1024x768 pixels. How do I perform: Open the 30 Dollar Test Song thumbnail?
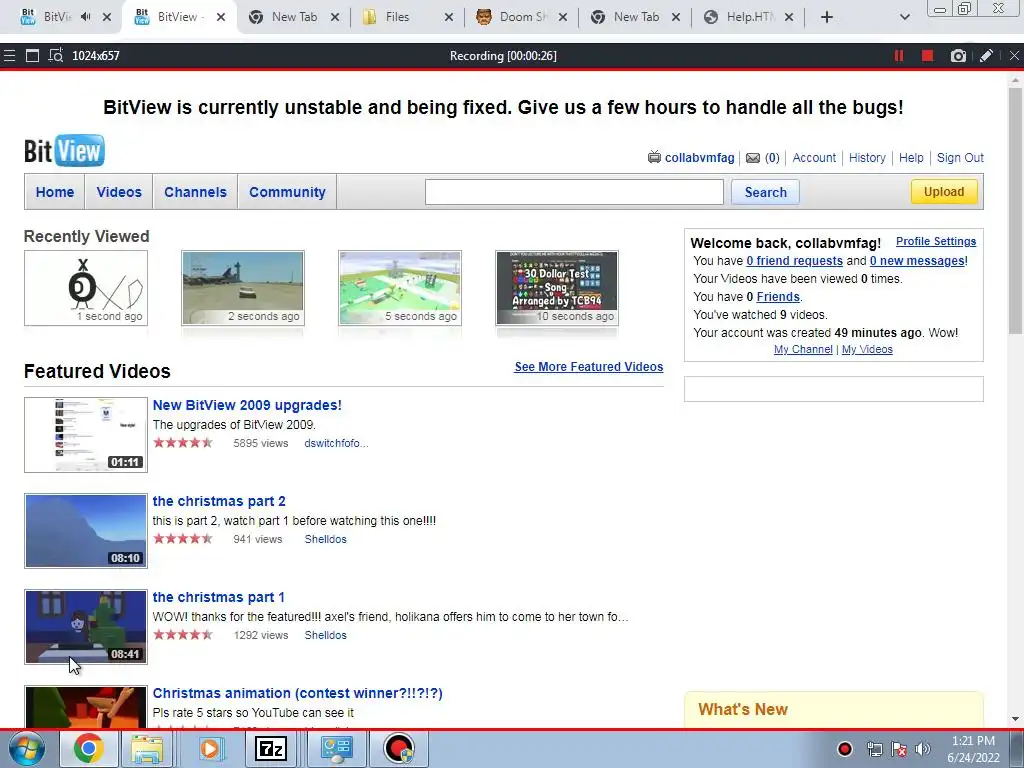pos(557,288)
